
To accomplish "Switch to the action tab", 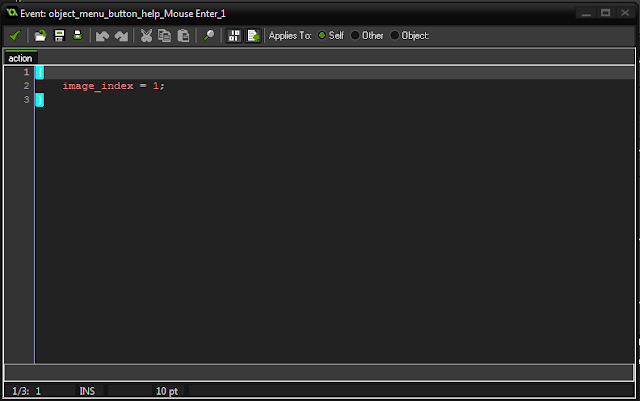I will point(20,58).
